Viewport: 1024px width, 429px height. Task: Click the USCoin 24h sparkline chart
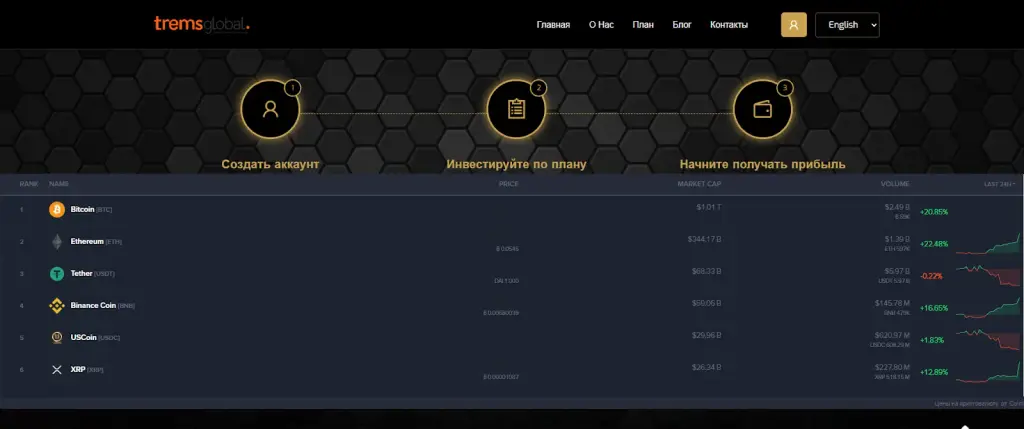(x=987, y=340)
